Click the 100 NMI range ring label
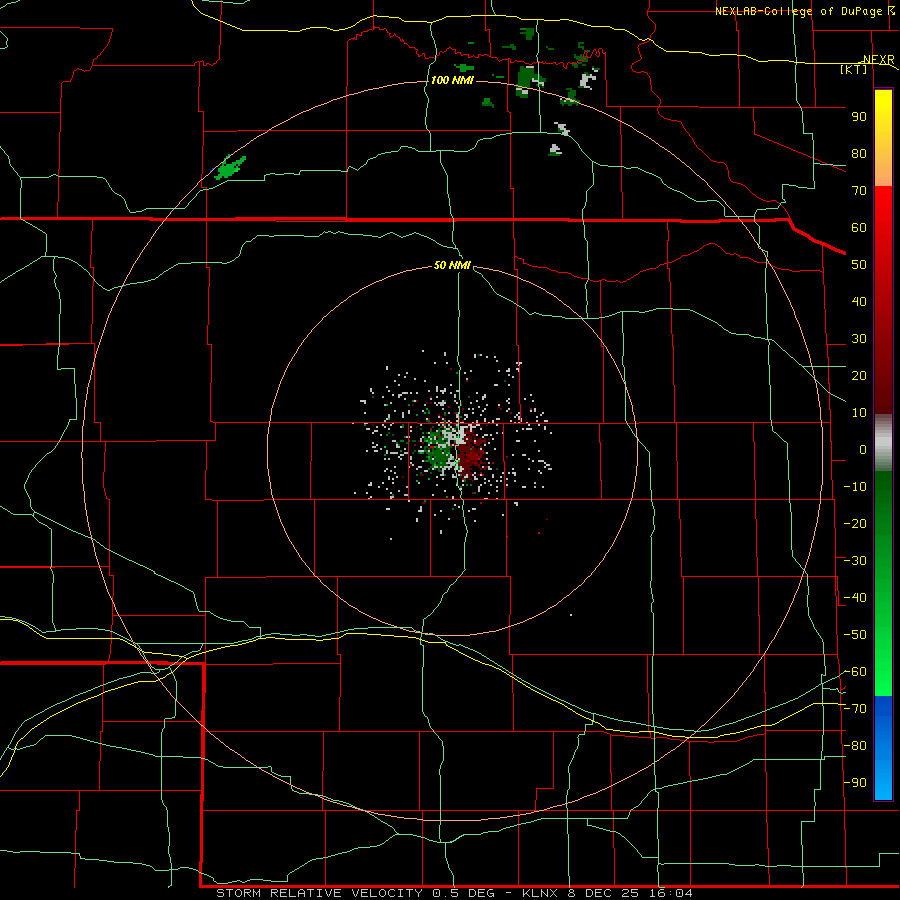This screenshot has height=900, width=900. click(452, 80)
